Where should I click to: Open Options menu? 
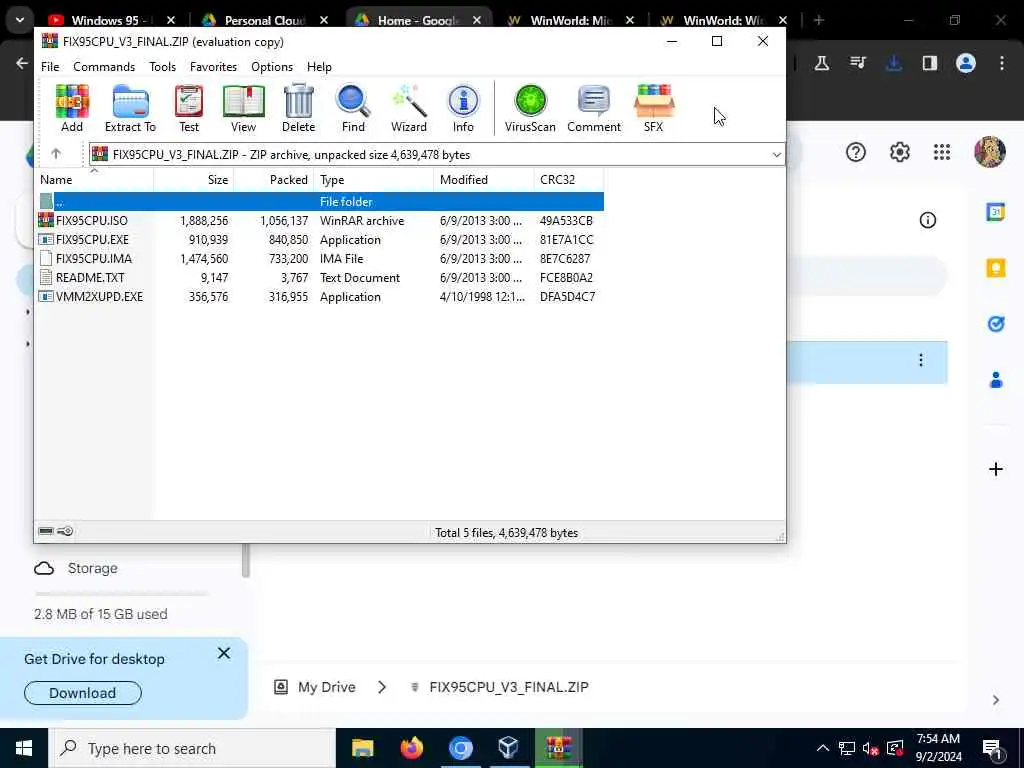pyautogui.click(x=272, y=67)
